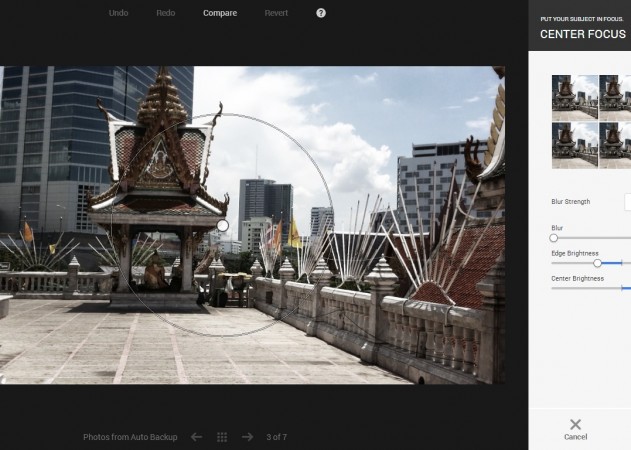Click the Center Brightness slider track
Screen dimensions: 631x450
[590, 288]
